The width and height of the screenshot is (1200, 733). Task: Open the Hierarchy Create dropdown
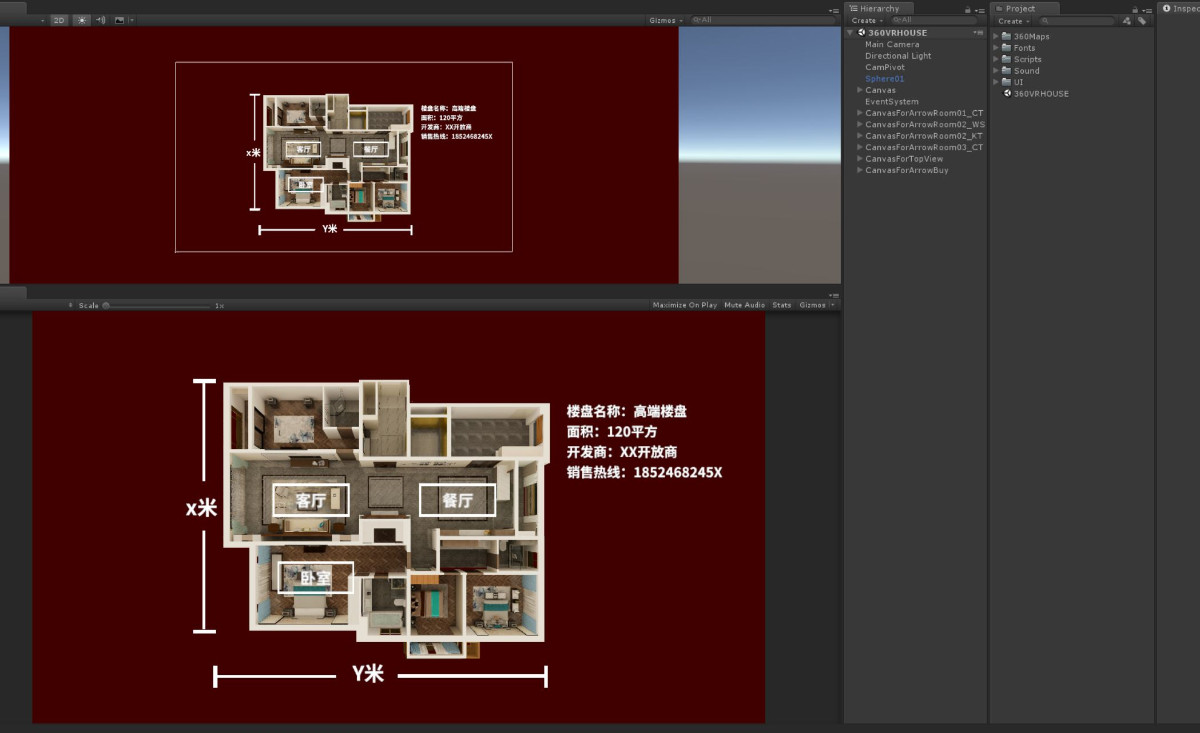tap(865, 20)
